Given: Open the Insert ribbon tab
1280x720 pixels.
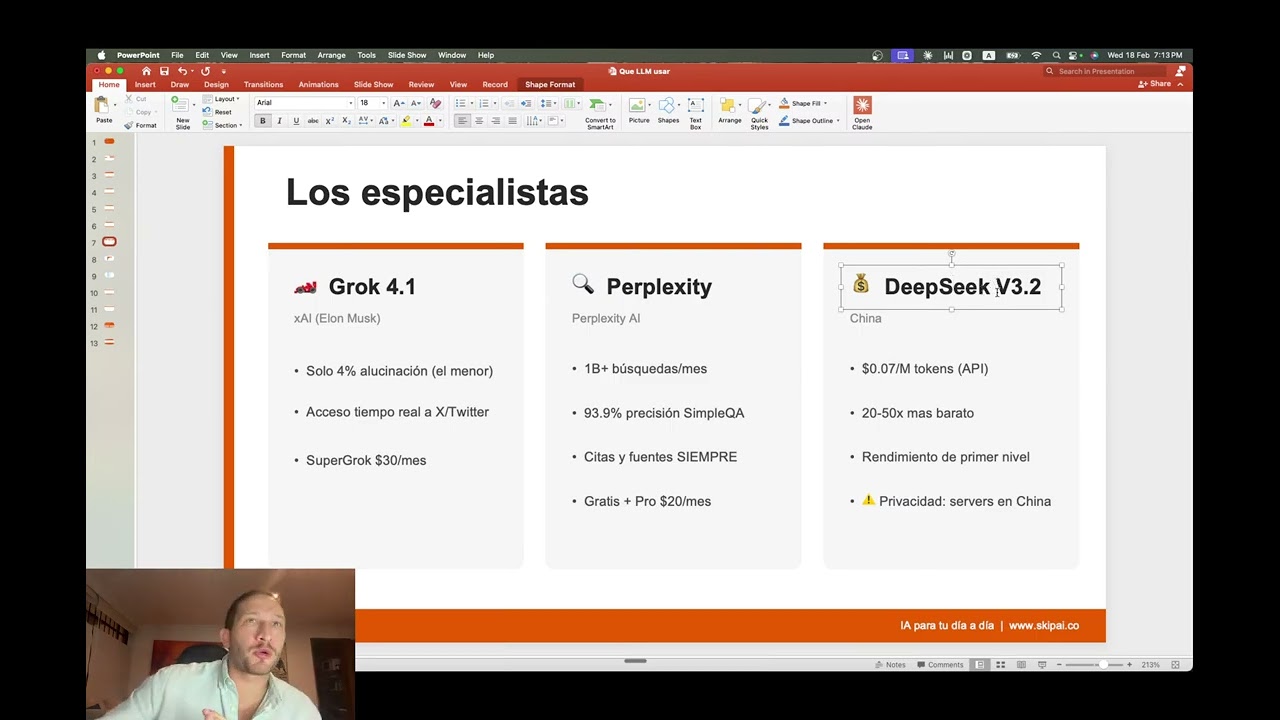Looking at the screenshot, I should 145,84.
